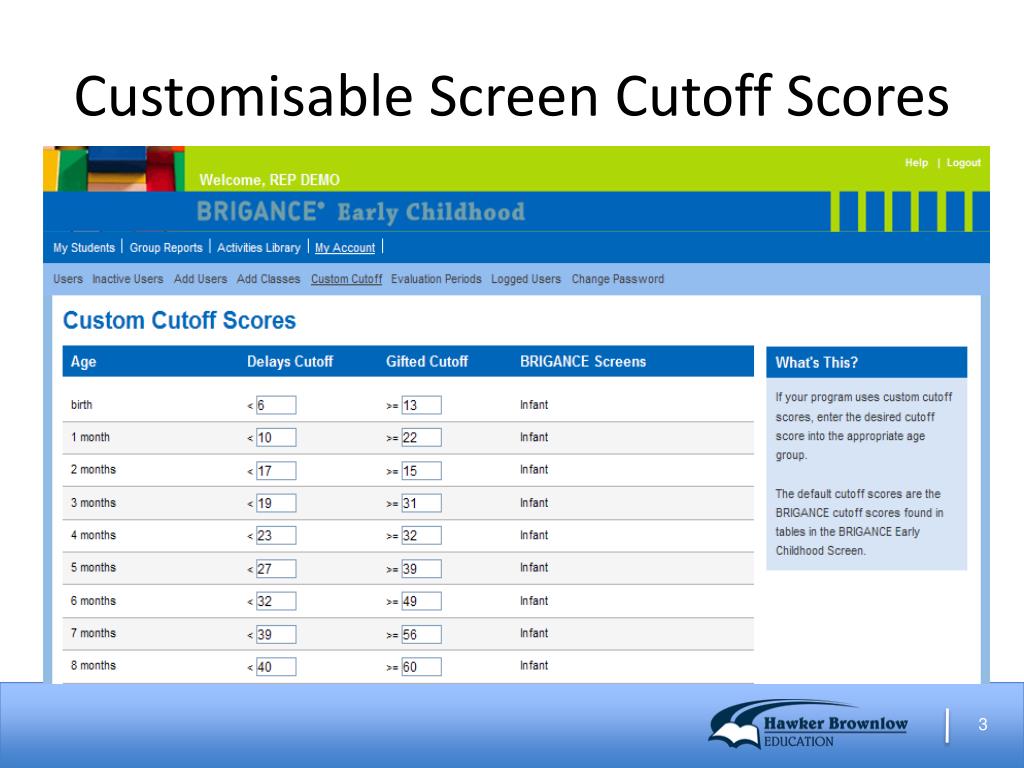
Task: Click the '4 months' age label
Action: (93, 535)
